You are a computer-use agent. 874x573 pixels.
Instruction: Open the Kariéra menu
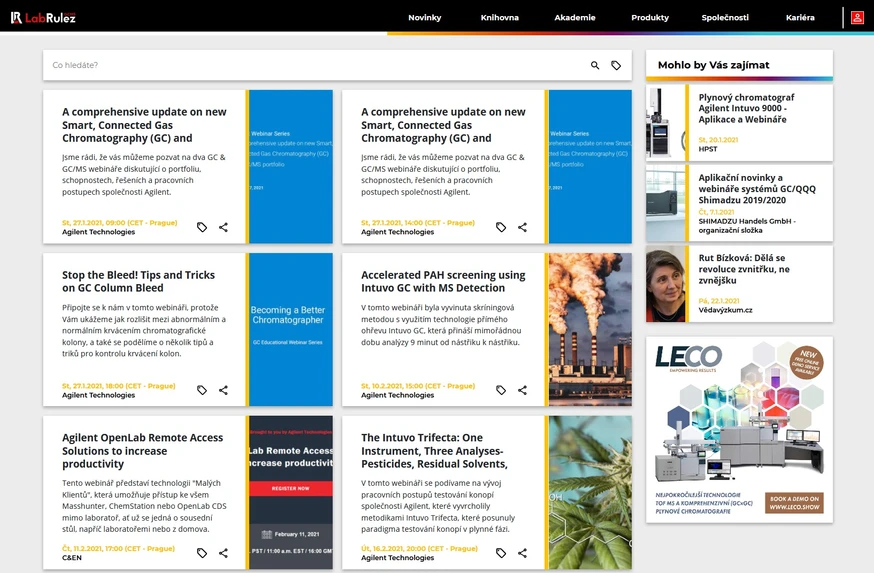tap(800, 17)
